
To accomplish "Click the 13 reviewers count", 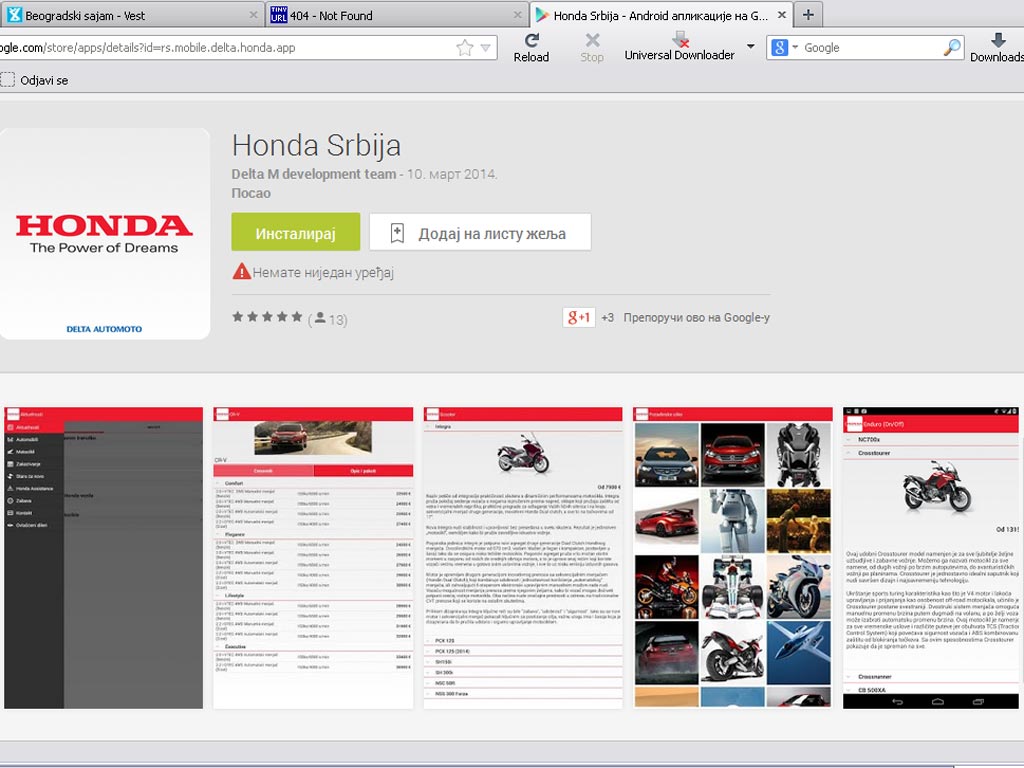I will pos(330,319).
